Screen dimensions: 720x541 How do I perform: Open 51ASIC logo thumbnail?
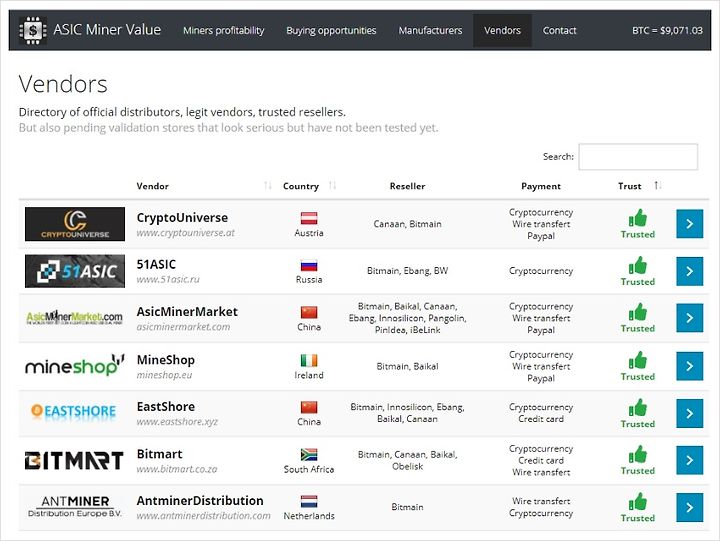click(x=75, y=271)
